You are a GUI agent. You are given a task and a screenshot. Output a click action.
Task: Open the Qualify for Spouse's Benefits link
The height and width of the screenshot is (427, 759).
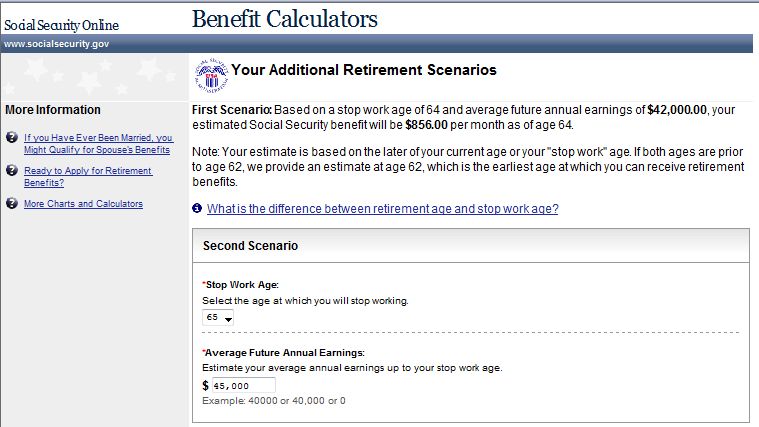98,143
